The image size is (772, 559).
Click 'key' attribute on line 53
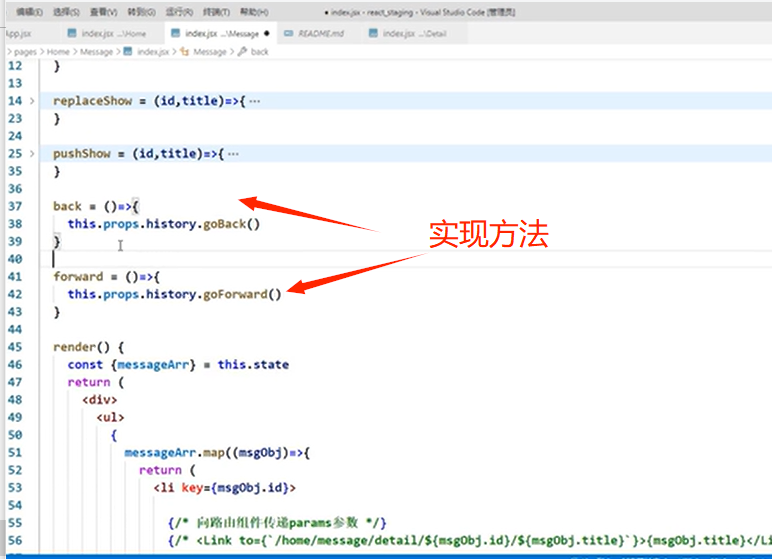(x=192, y=488)
